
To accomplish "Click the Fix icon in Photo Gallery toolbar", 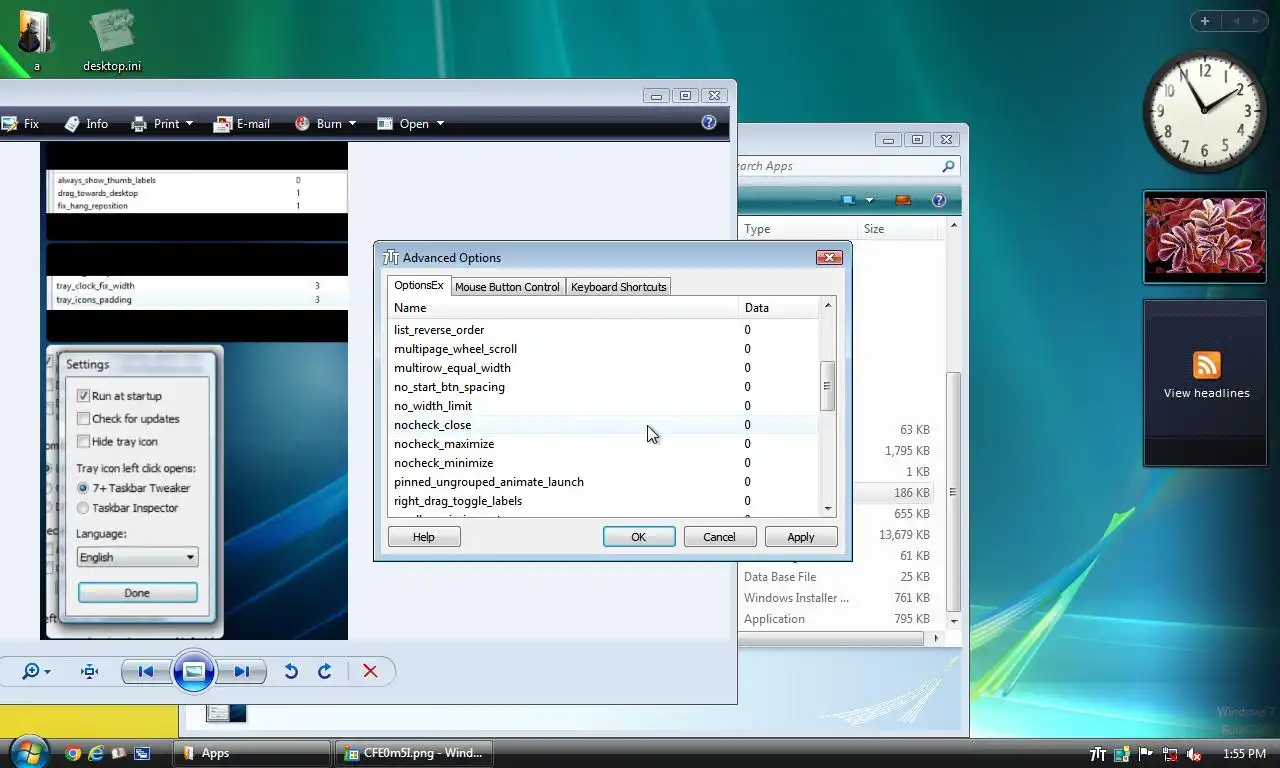I will [9, 124].
